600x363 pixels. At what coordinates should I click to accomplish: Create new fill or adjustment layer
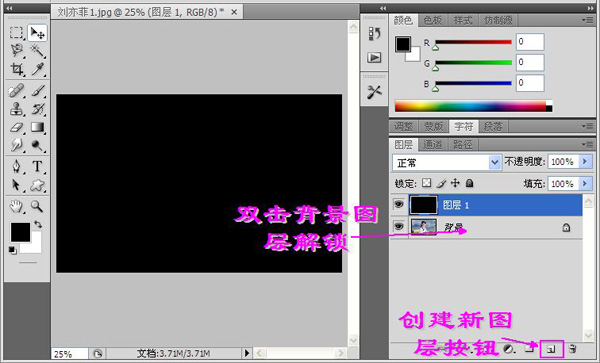pos(509,348)
